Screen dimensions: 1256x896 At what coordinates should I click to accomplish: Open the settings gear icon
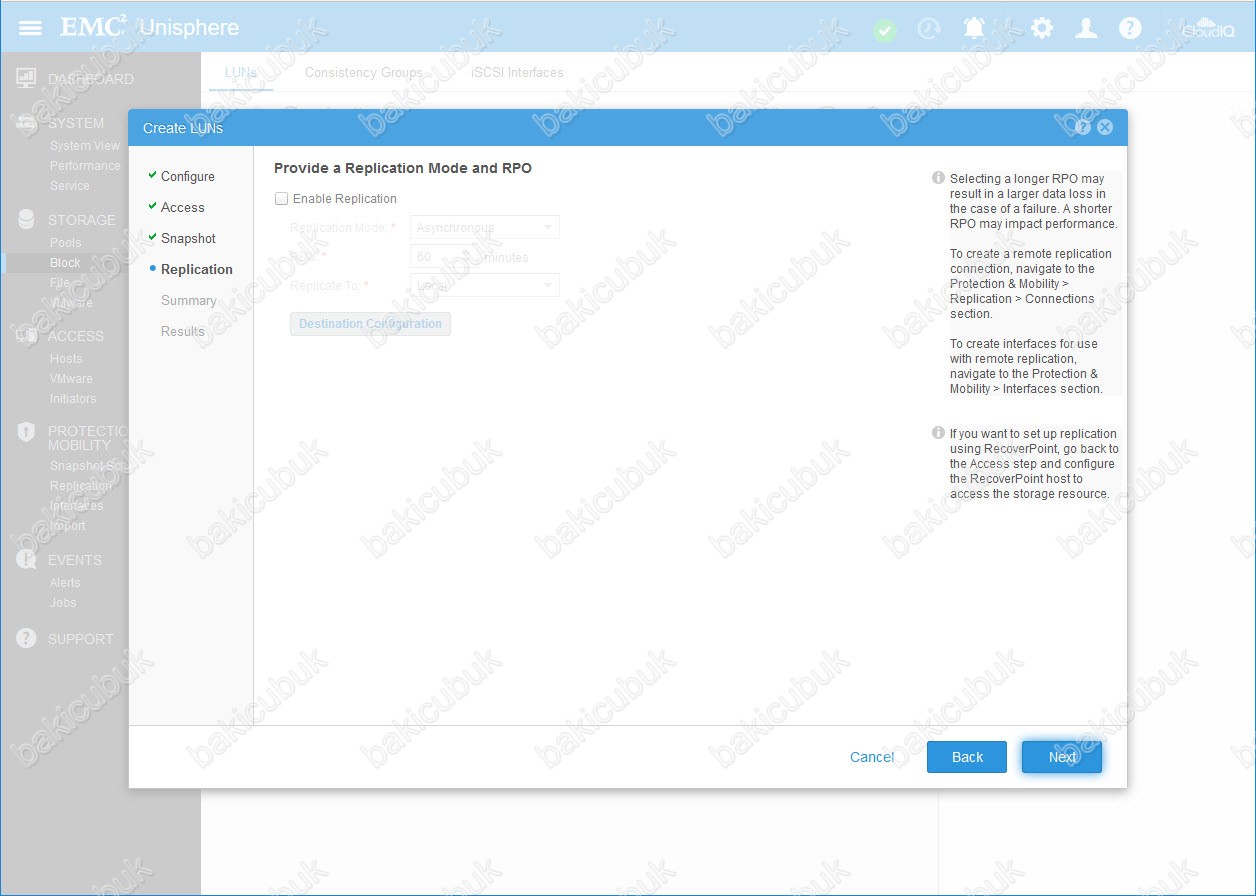[1042, 28]
